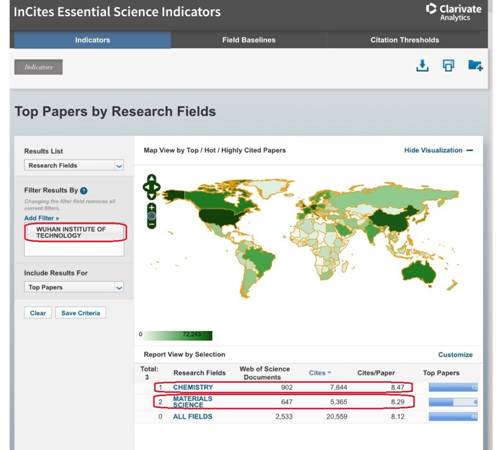
Task: Click the save-to-folder icon
Action: click(x=475, y=65)
